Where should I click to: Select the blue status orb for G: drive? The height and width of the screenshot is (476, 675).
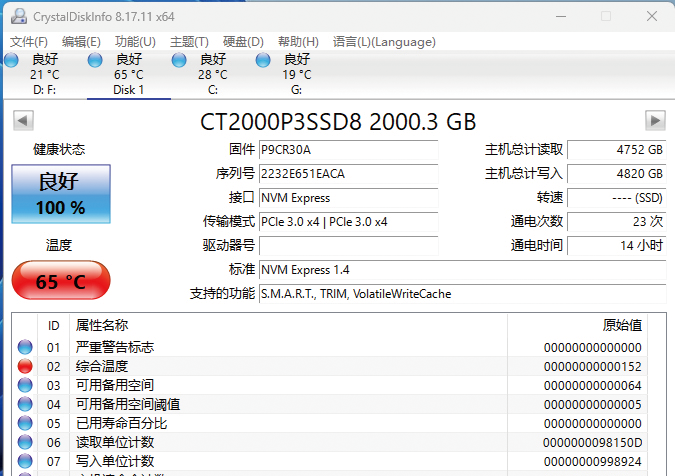click(x=263, y=60)
